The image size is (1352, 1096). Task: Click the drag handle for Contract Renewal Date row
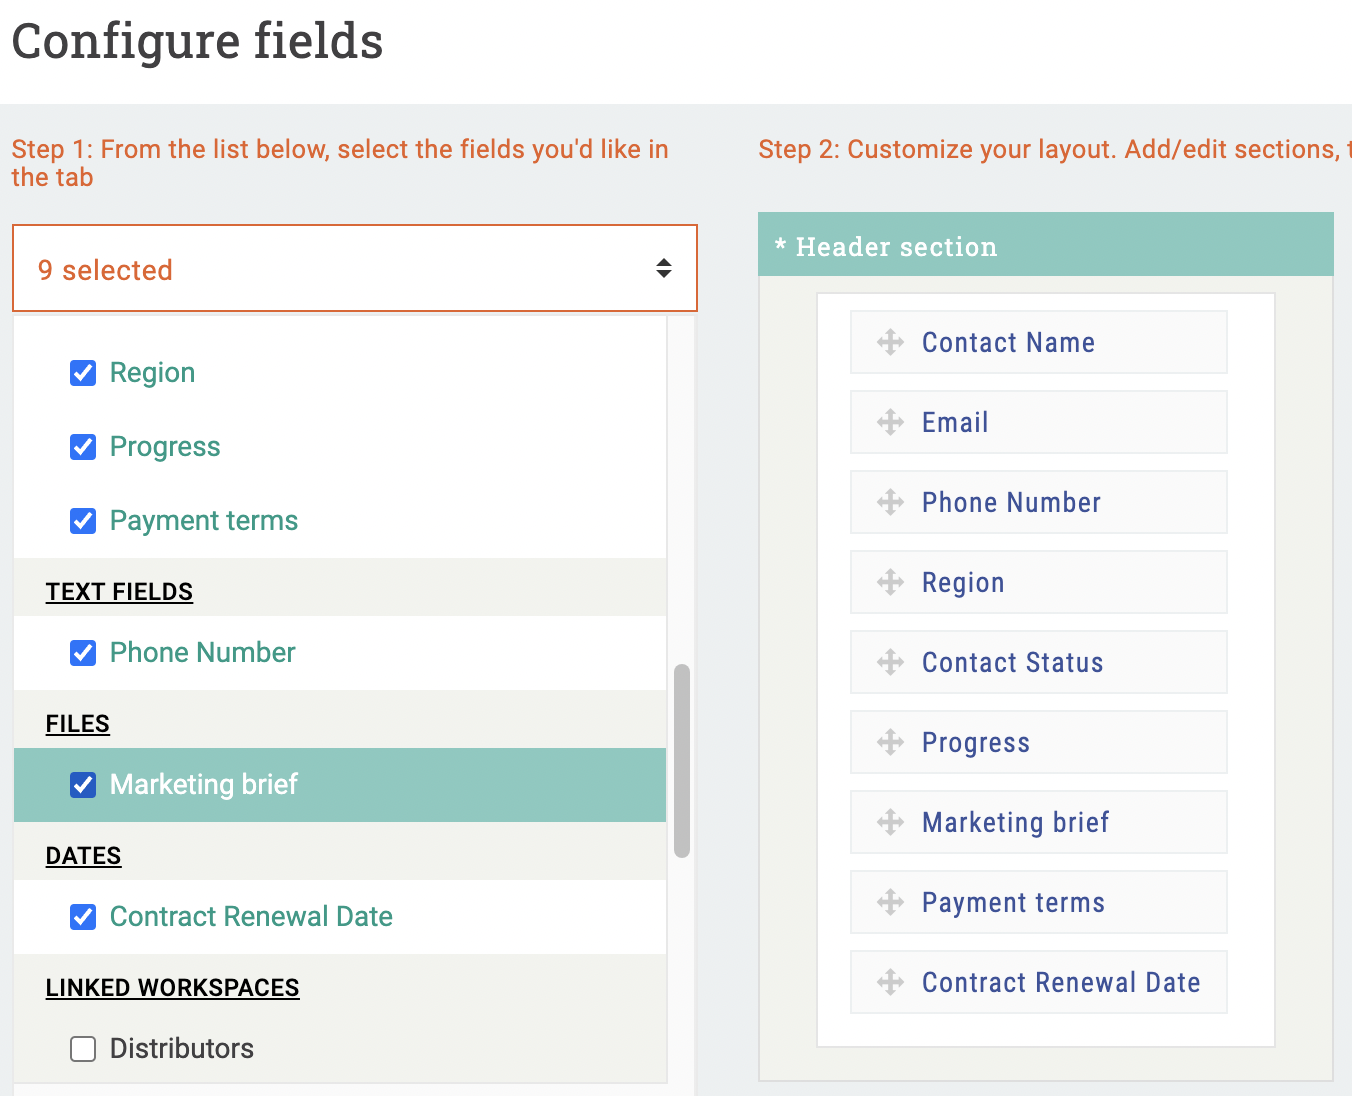pyautogui.click(x=890, y=983)
